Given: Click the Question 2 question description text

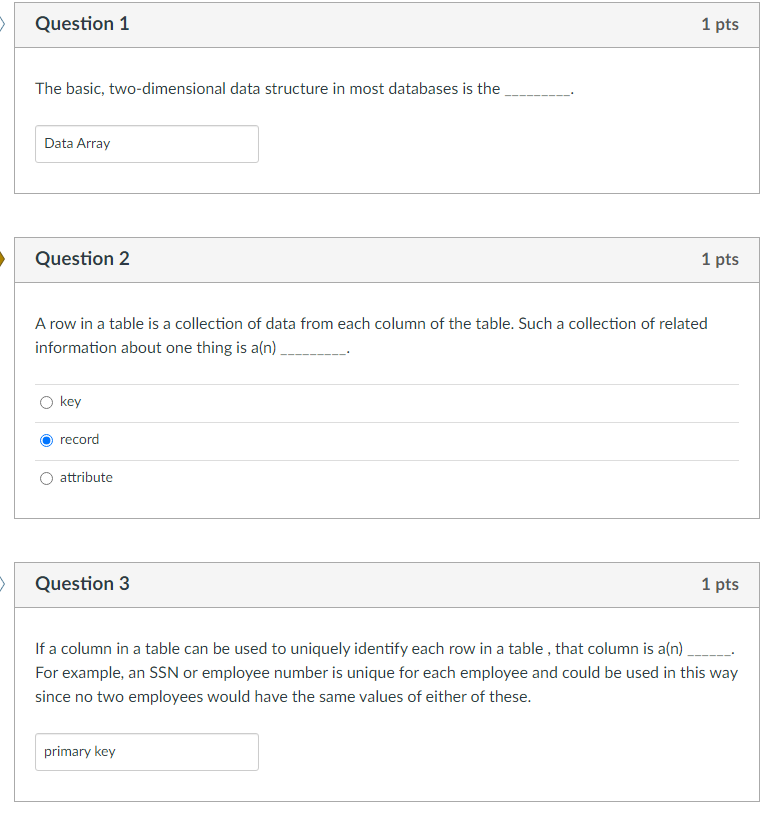Looking at the screenshot, I should pyautogui.click(x=370, y=335).
